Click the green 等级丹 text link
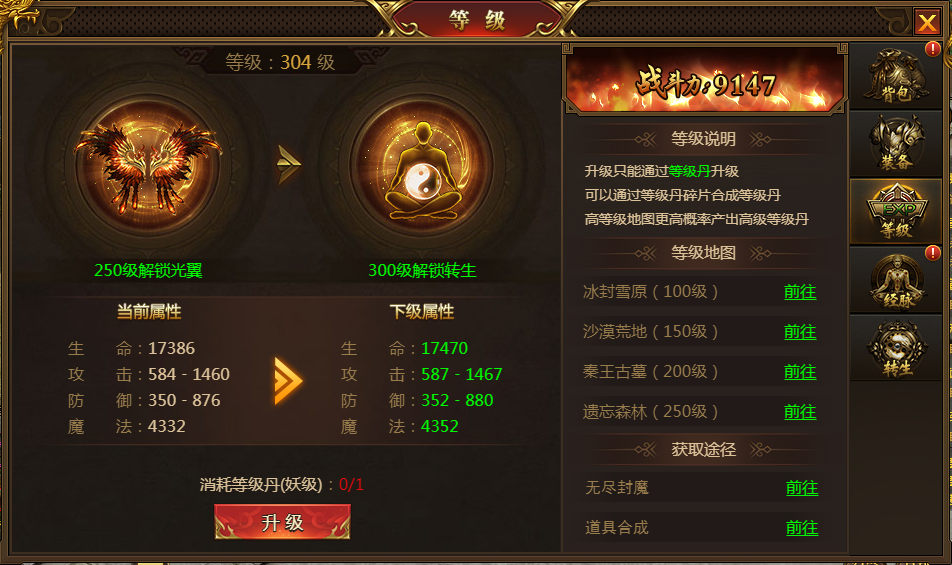 click(689, 171)
